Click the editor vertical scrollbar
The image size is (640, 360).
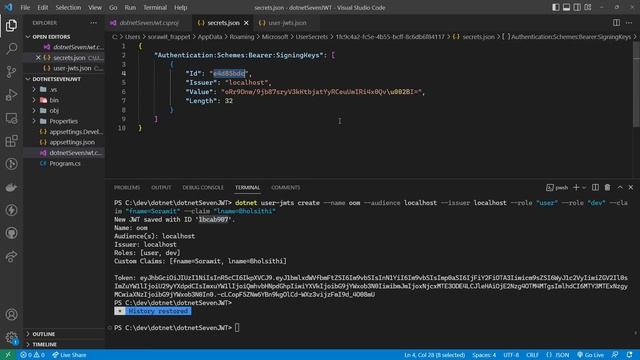point(636,84)
